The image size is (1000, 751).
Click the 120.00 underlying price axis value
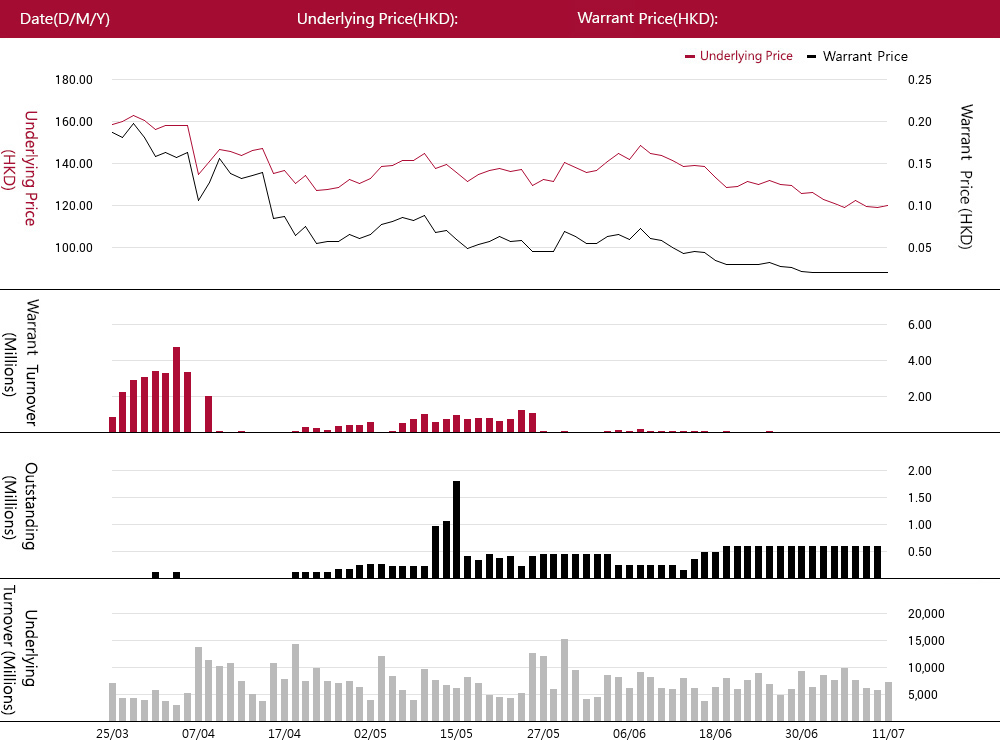[x=74, y=206]
